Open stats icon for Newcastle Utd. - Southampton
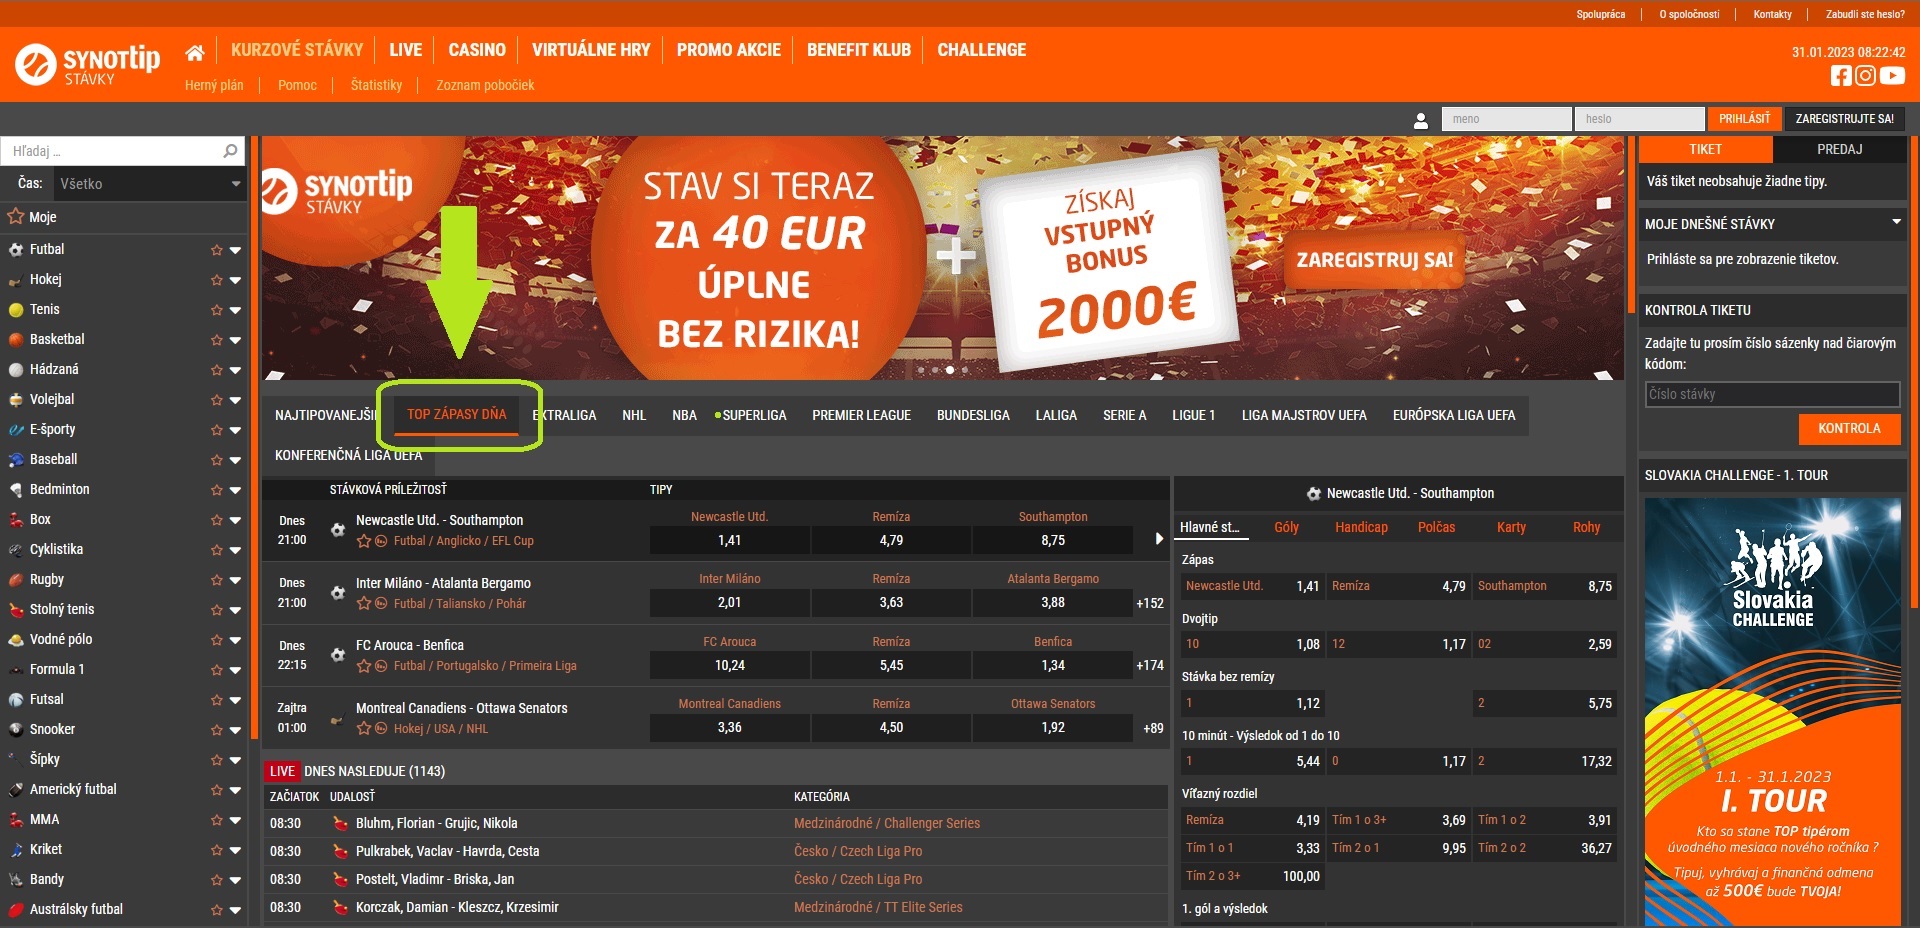The height and width of the screenshot is (928, 1920). tap(381, 541)
